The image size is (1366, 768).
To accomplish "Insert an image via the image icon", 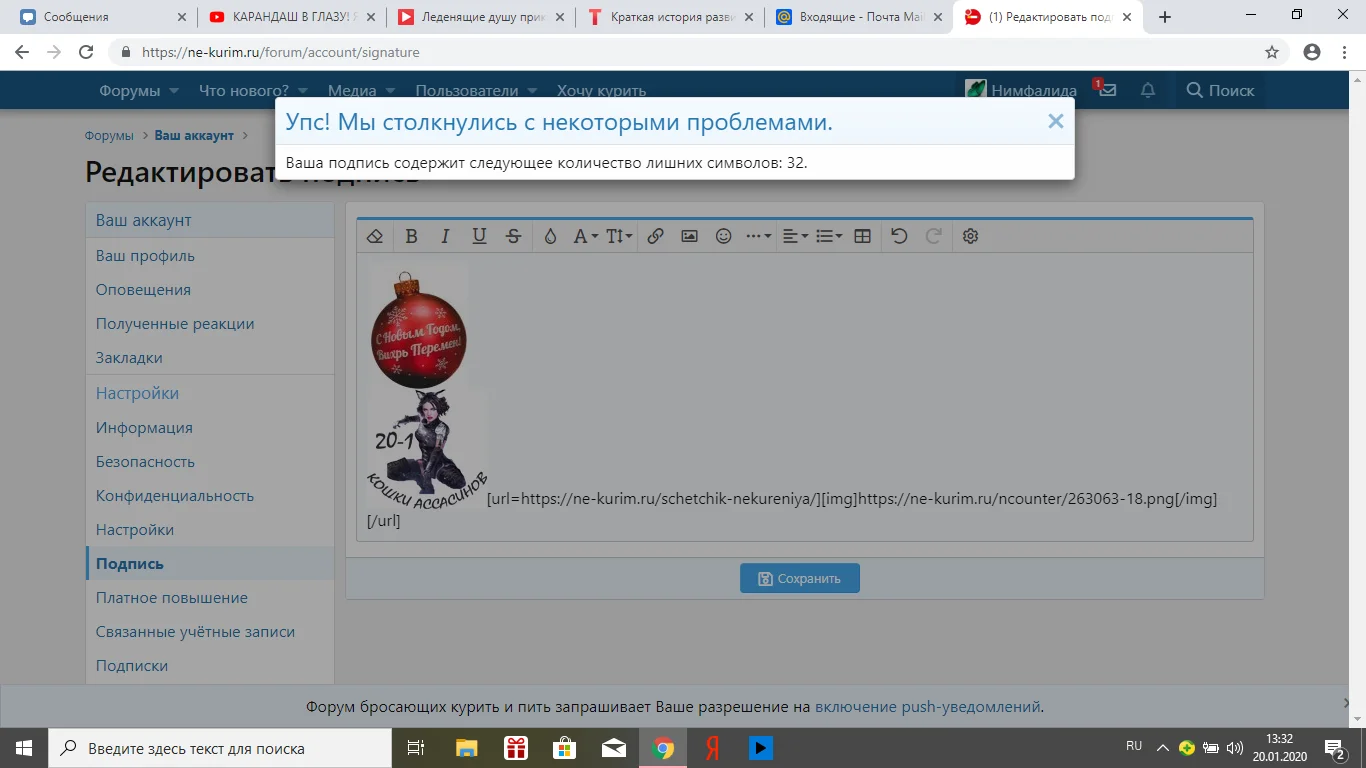I will [689, 236].
